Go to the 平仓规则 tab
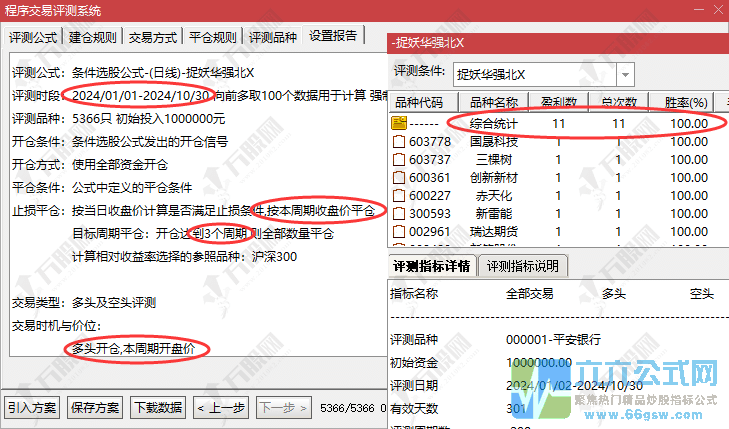The height and width of the screenshot is (429, 729). (x=213, y=37)
